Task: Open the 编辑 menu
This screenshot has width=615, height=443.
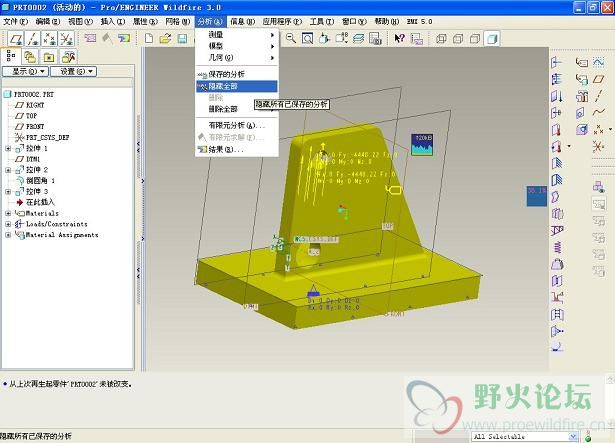Action: (47, 22)
